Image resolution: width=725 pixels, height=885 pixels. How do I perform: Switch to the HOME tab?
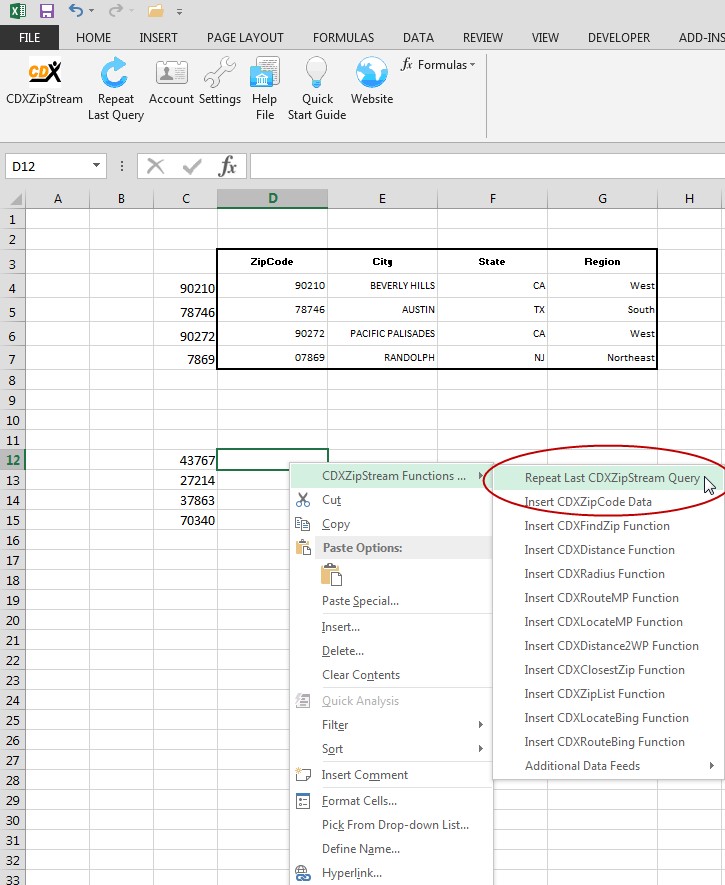(x=94, y=38)
